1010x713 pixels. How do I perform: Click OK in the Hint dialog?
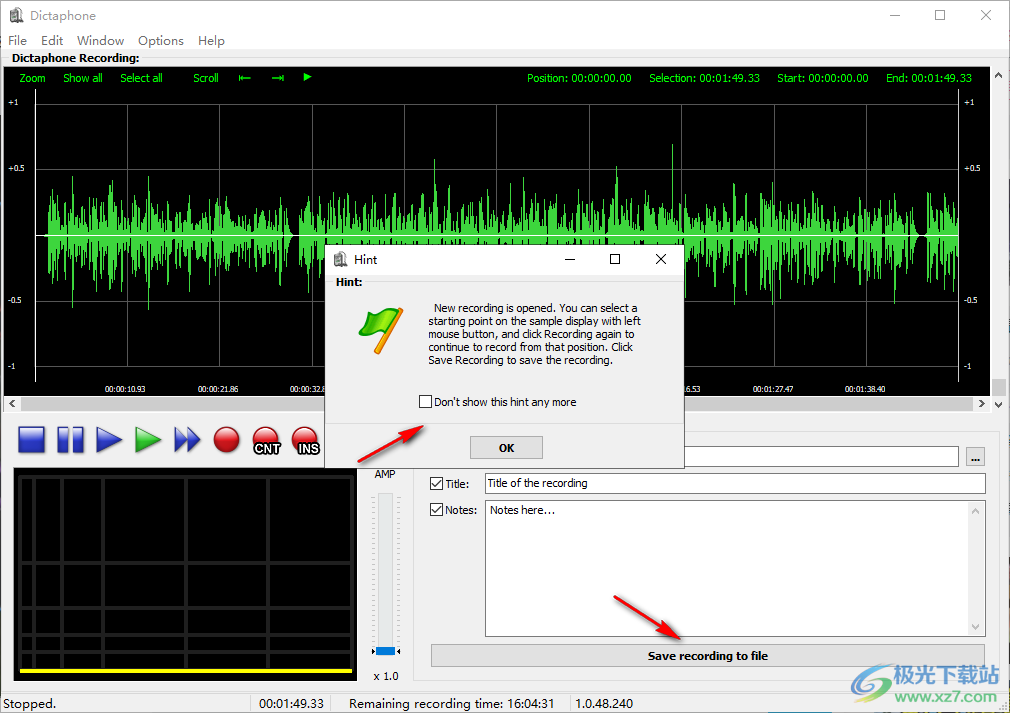[506, 448]
